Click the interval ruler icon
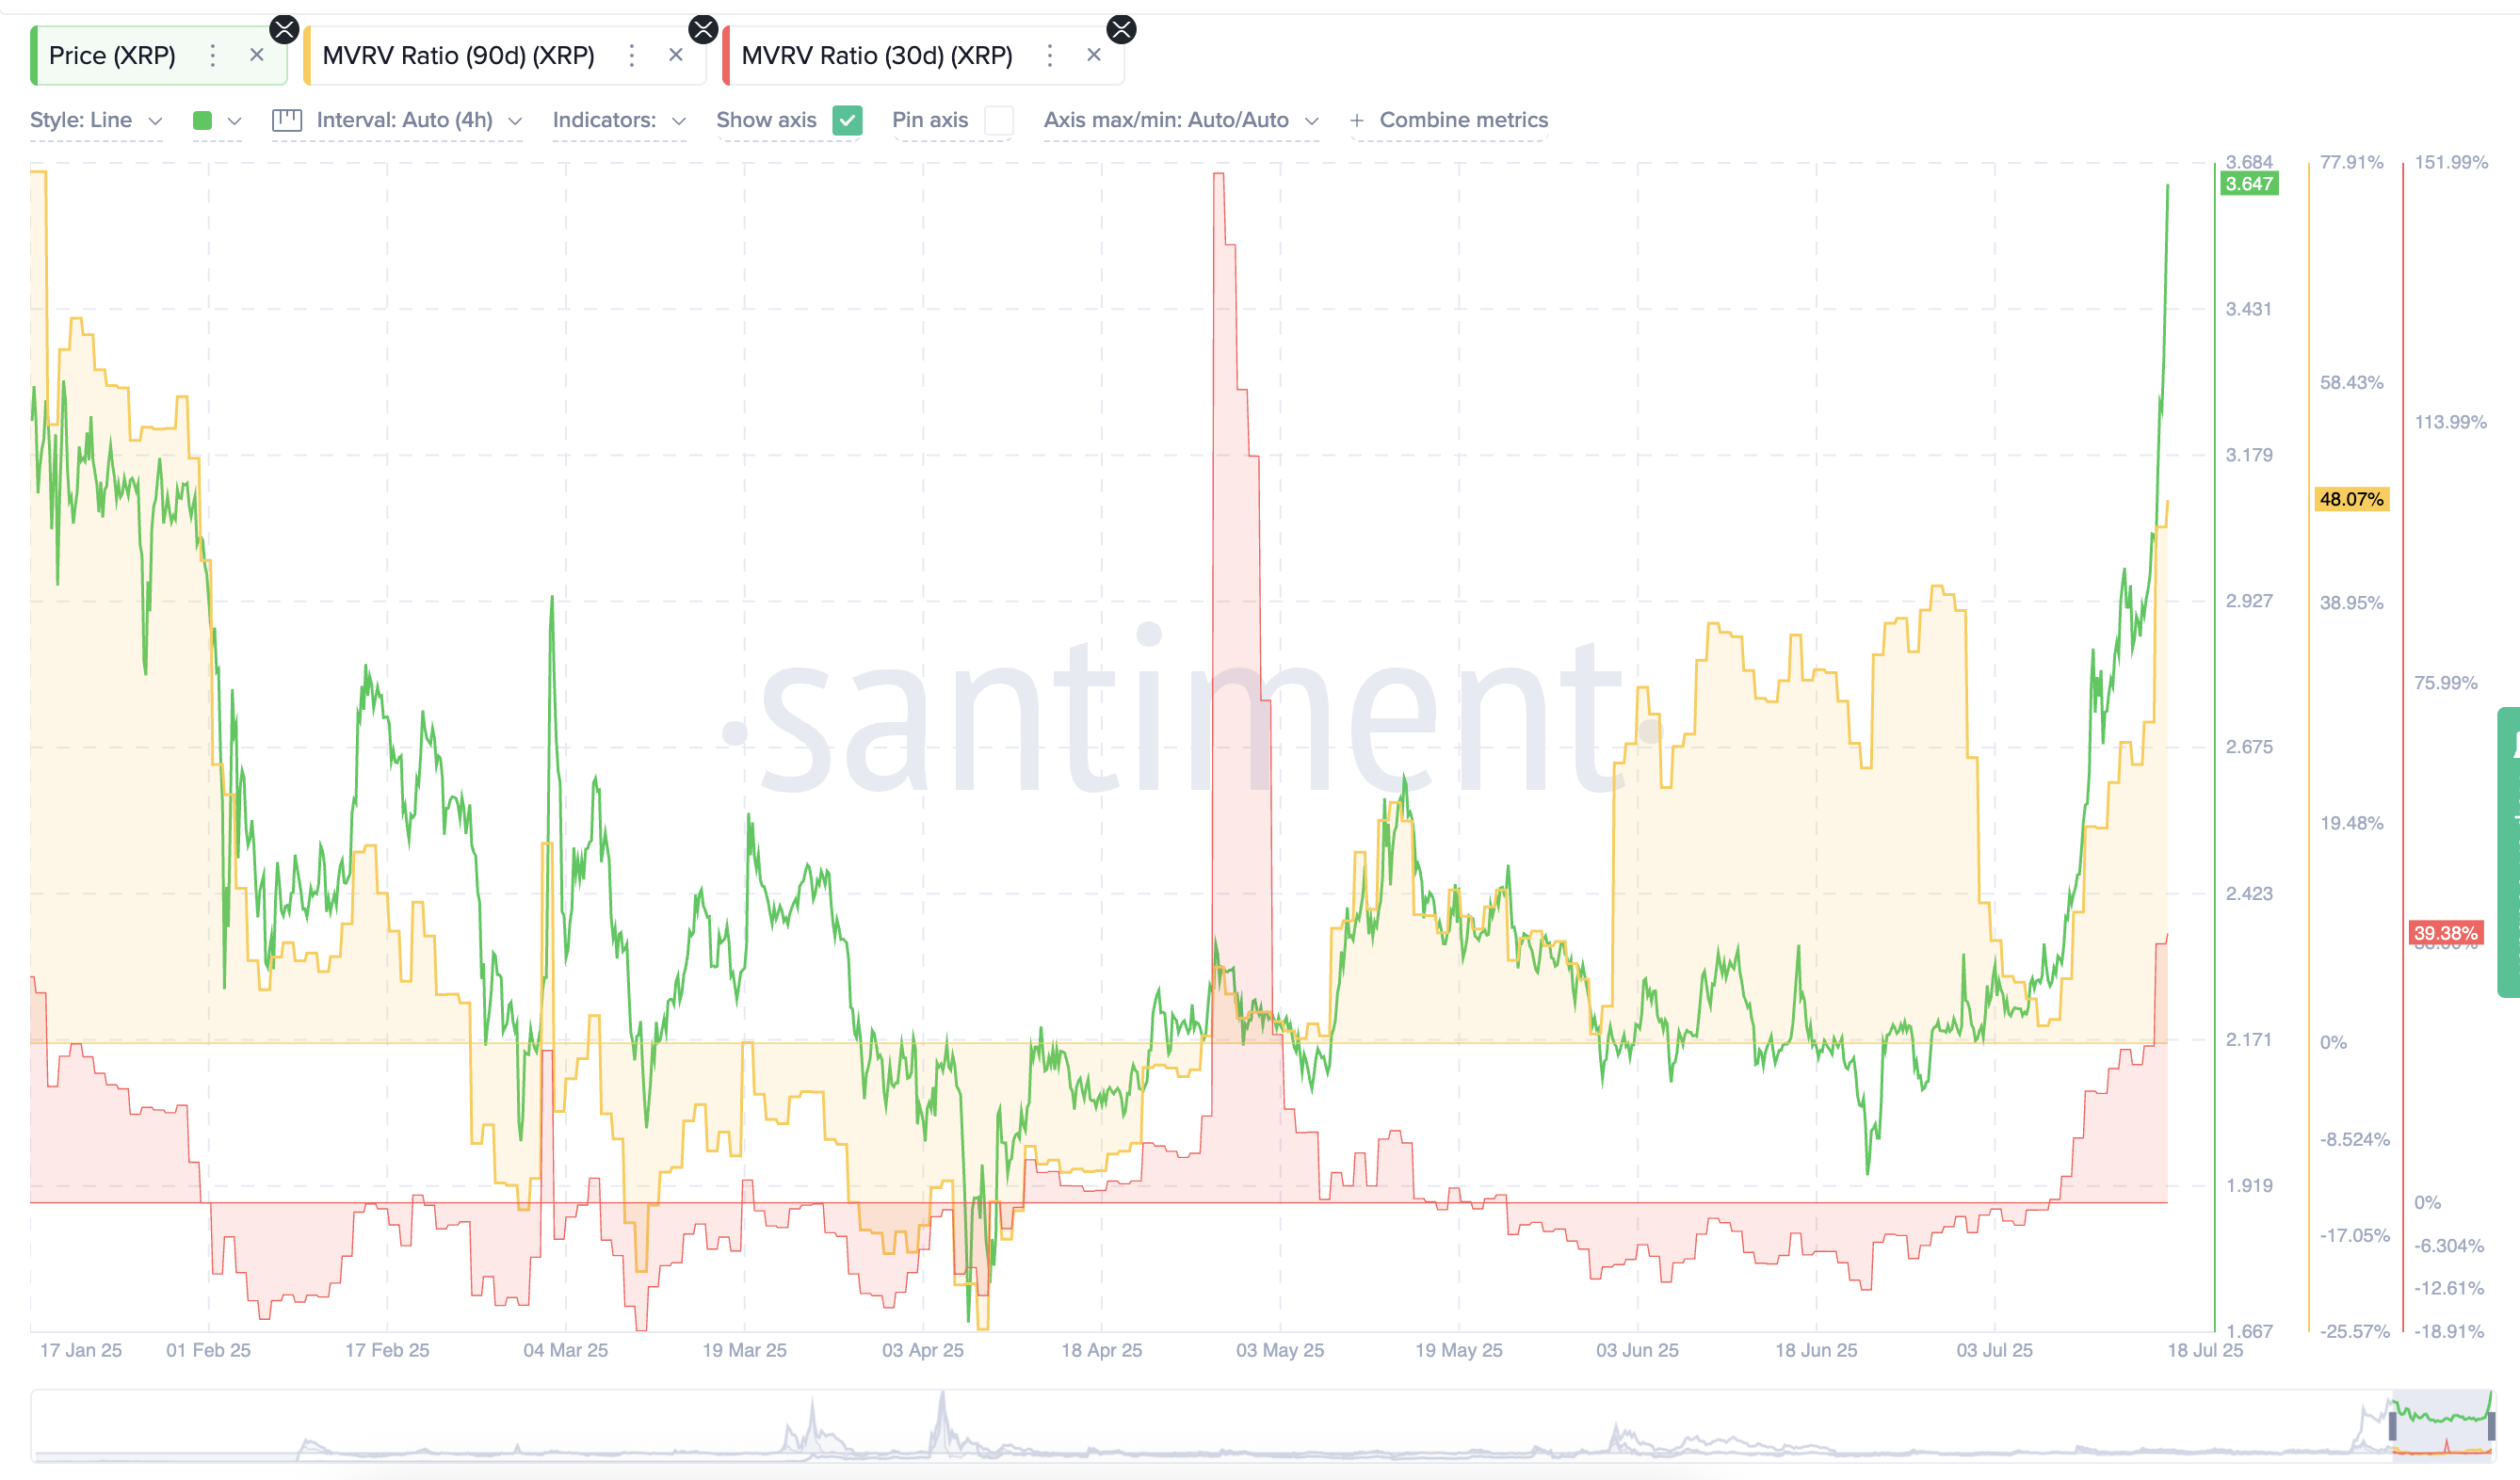 (287, 120)
